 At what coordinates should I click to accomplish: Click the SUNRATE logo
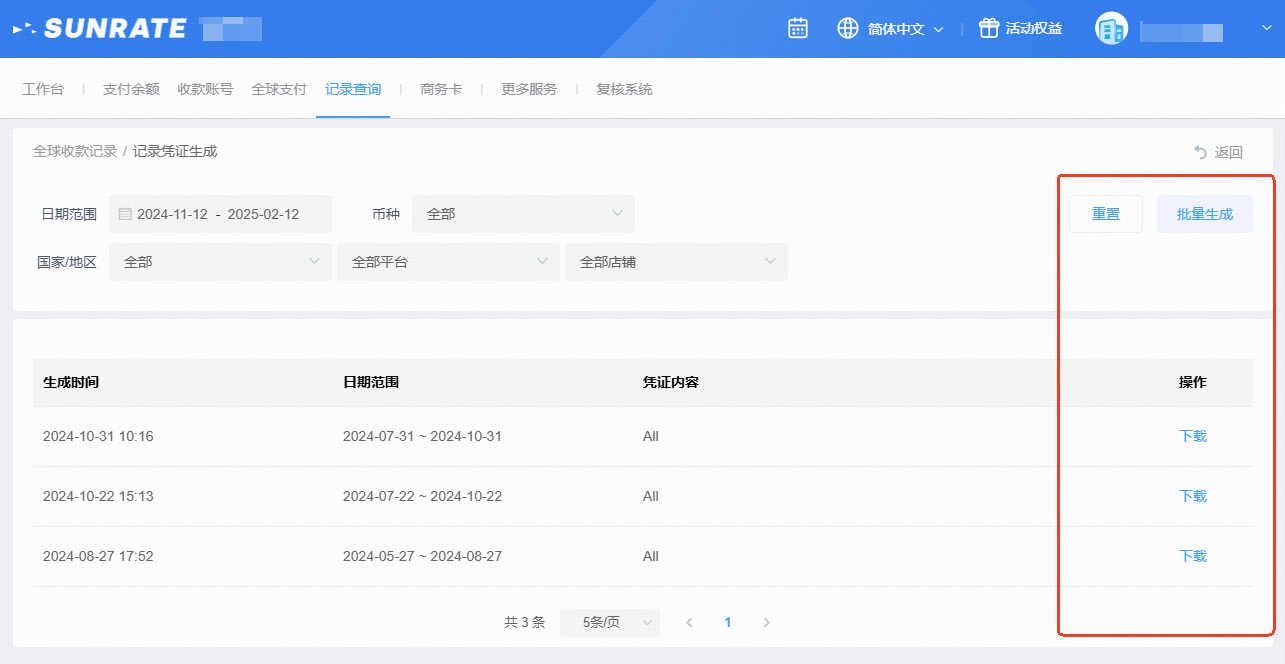coord(100,29)
